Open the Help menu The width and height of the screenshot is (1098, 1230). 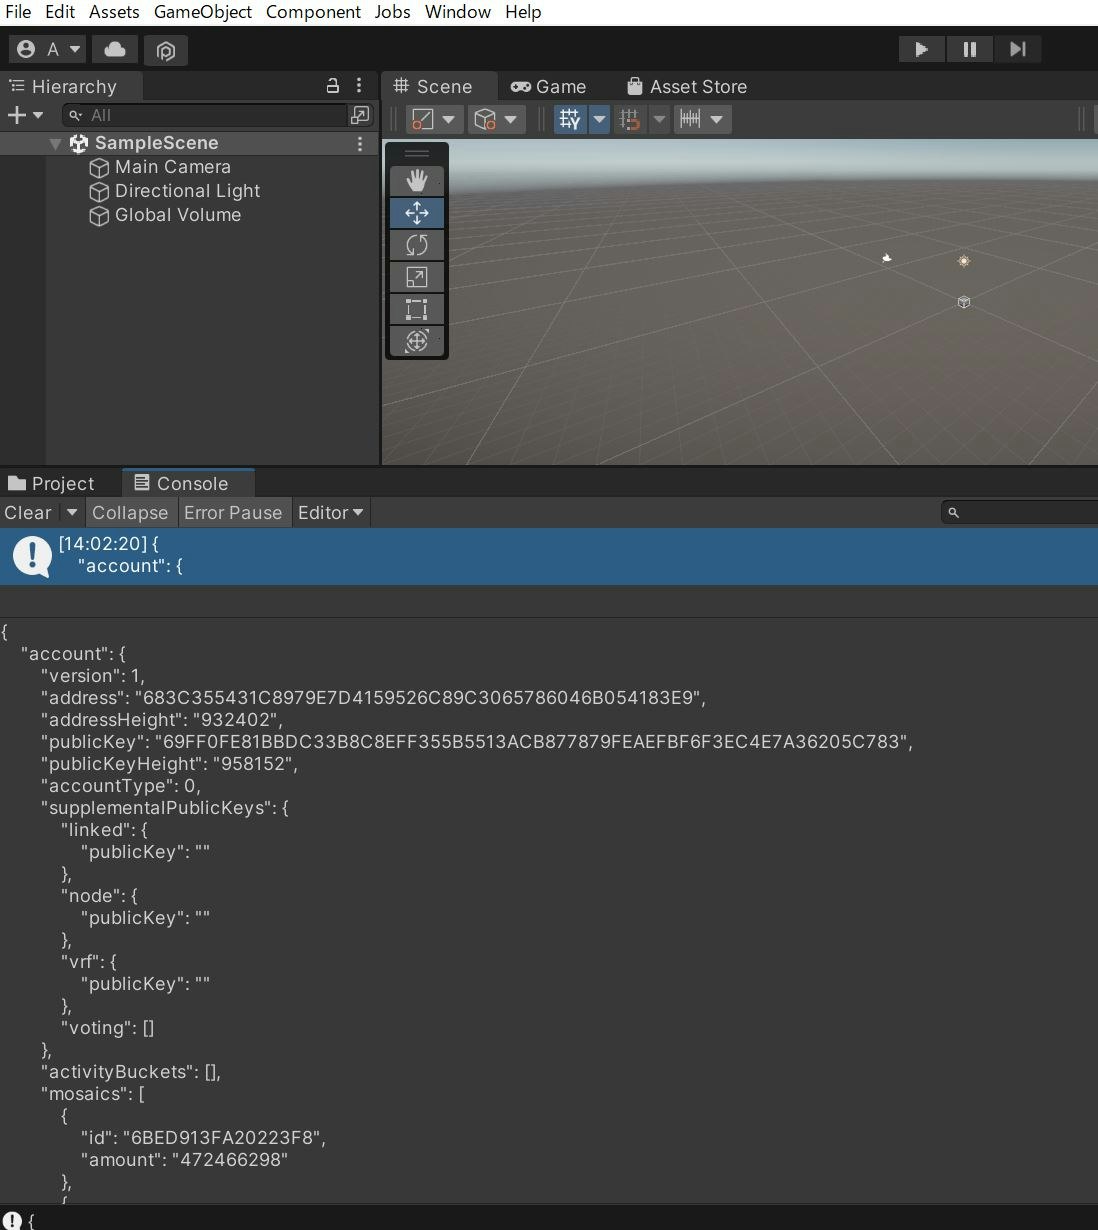tap(523, 12)
